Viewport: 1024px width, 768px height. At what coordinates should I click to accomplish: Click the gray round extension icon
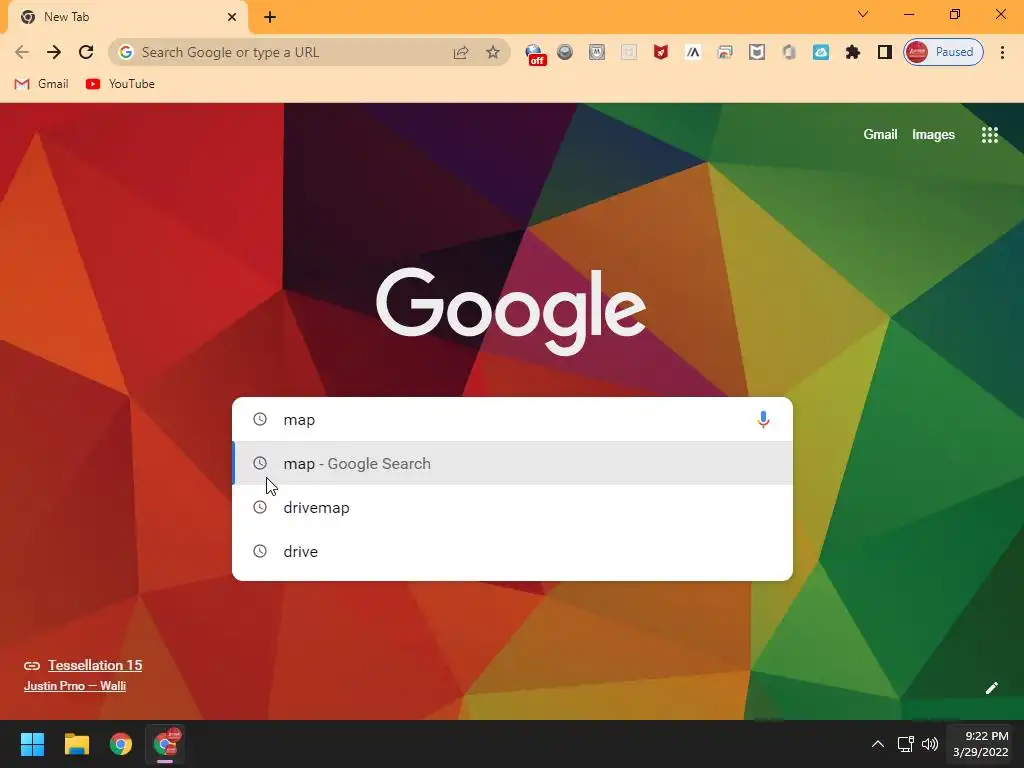(x=565, y=52)
